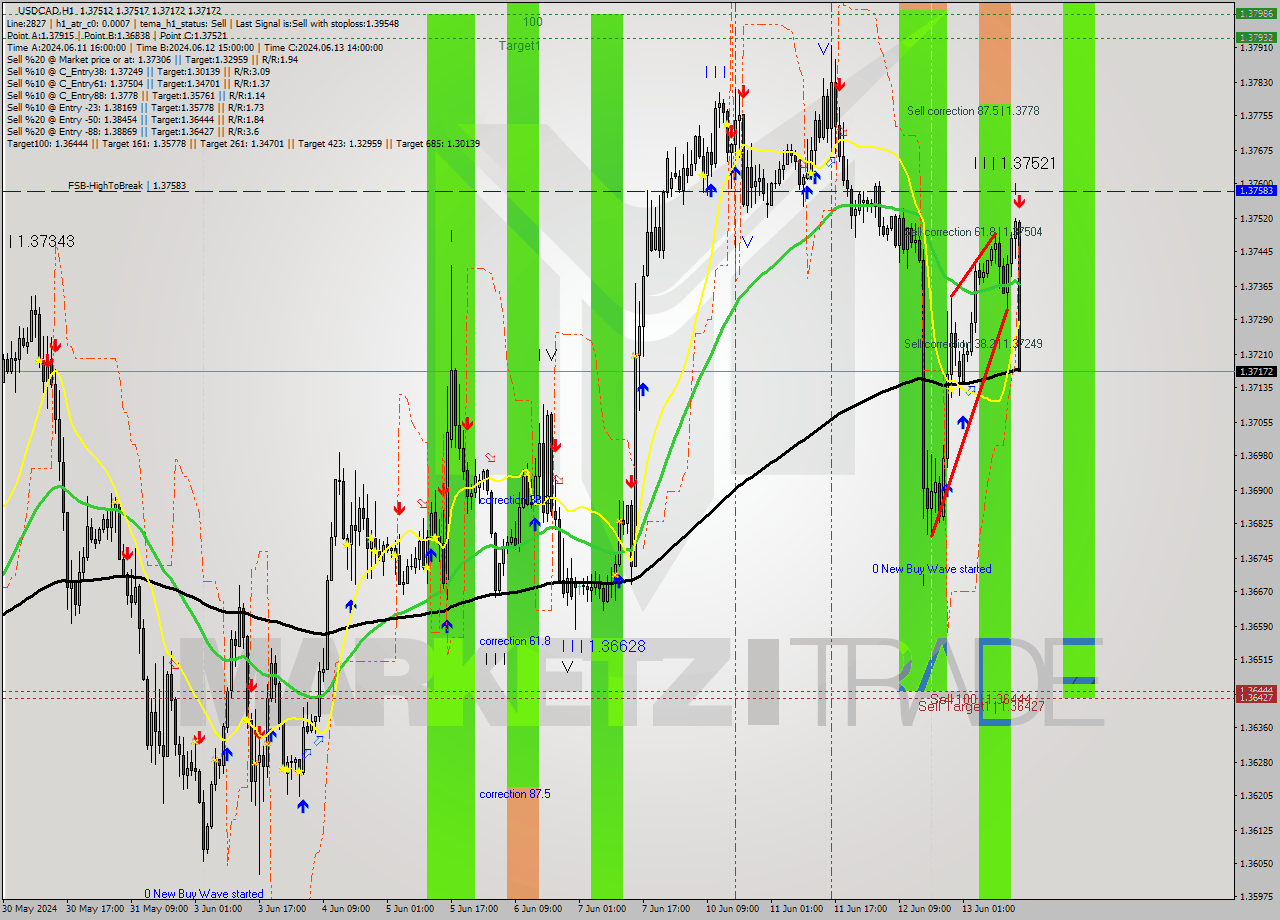The width and height of the screenshot is (1280, 920).
Task: Click the 1.36280 price scale value
Action: click(1255, 763)
